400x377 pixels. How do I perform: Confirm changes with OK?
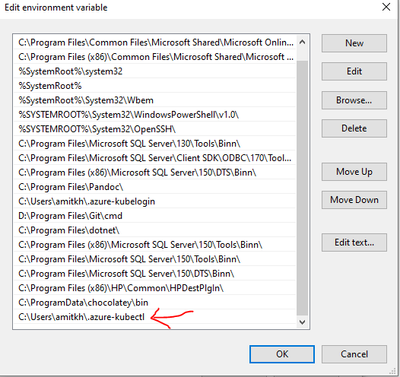click(282, 354)
